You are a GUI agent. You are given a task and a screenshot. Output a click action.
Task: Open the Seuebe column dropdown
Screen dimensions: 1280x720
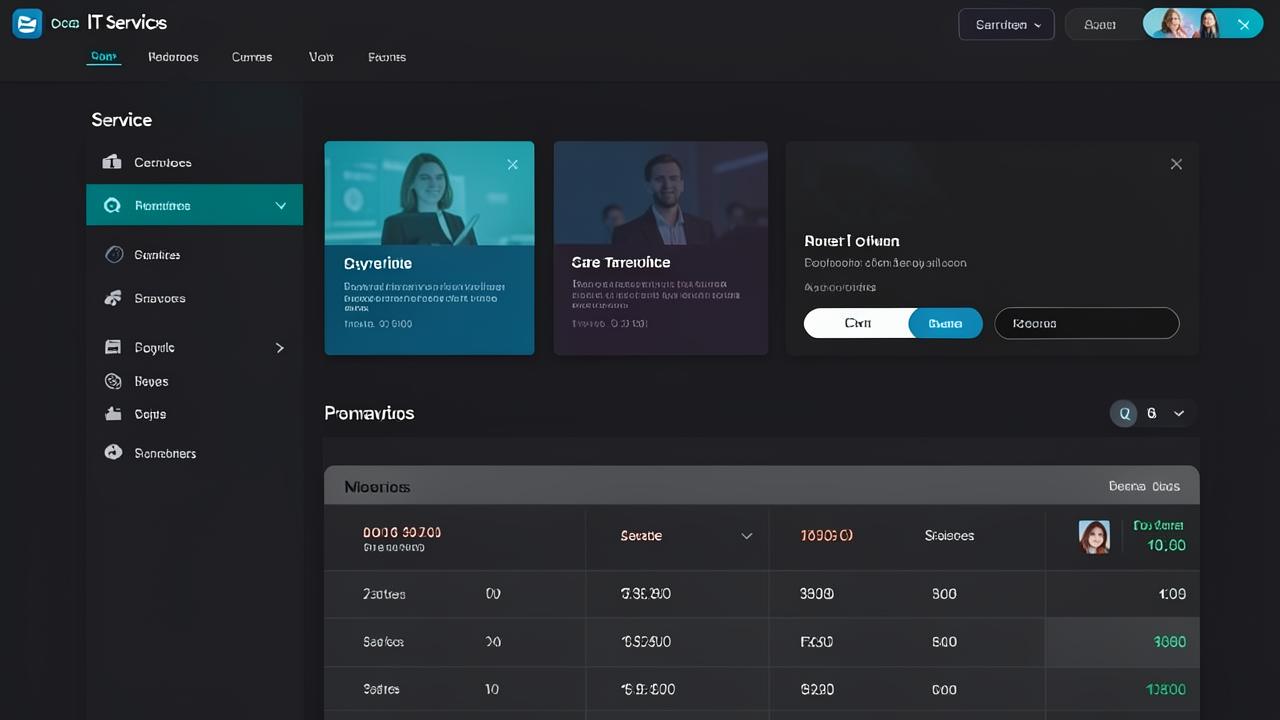(x=746, y=536)
